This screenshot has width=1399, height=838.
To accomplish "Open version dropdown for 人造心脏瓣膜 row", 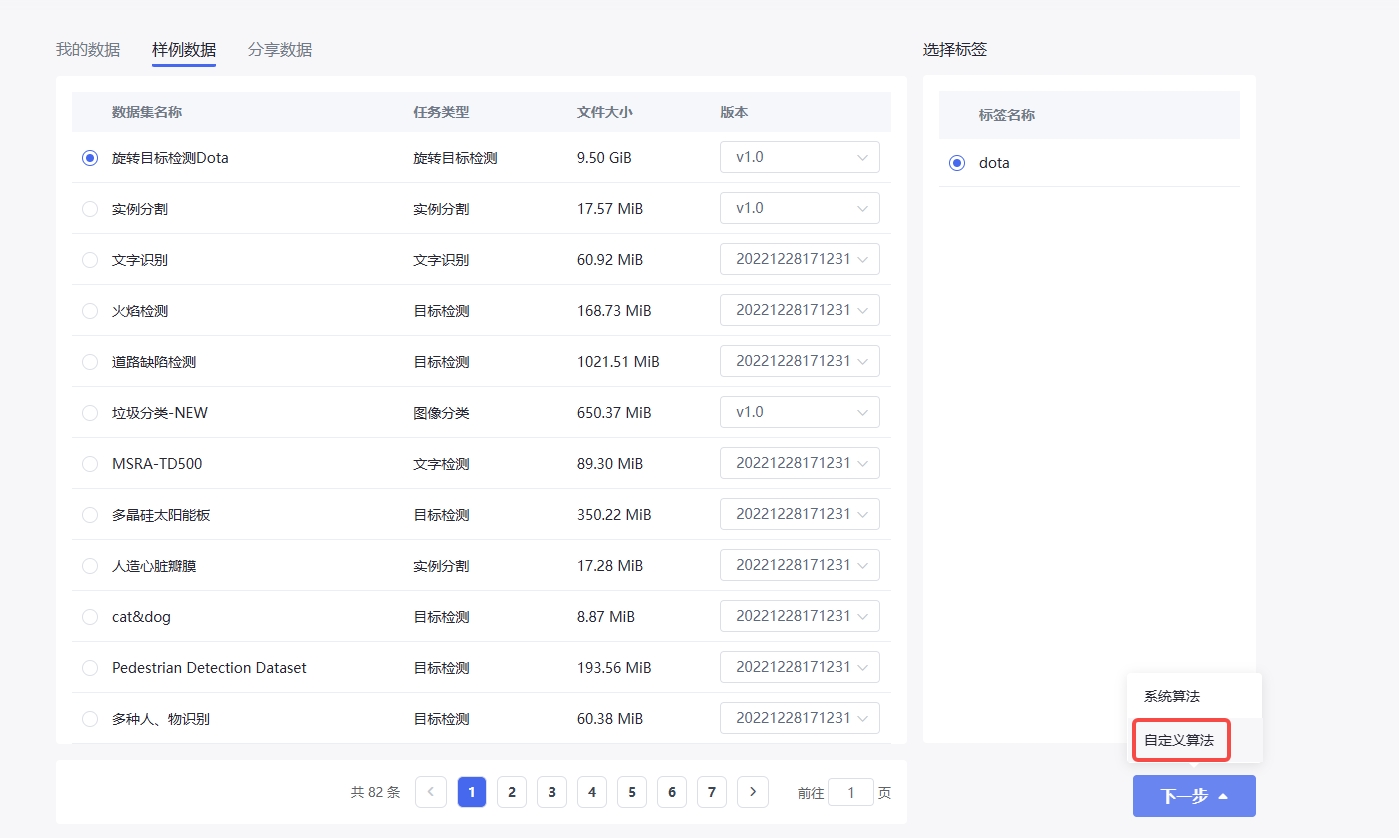I will [800, 565].
